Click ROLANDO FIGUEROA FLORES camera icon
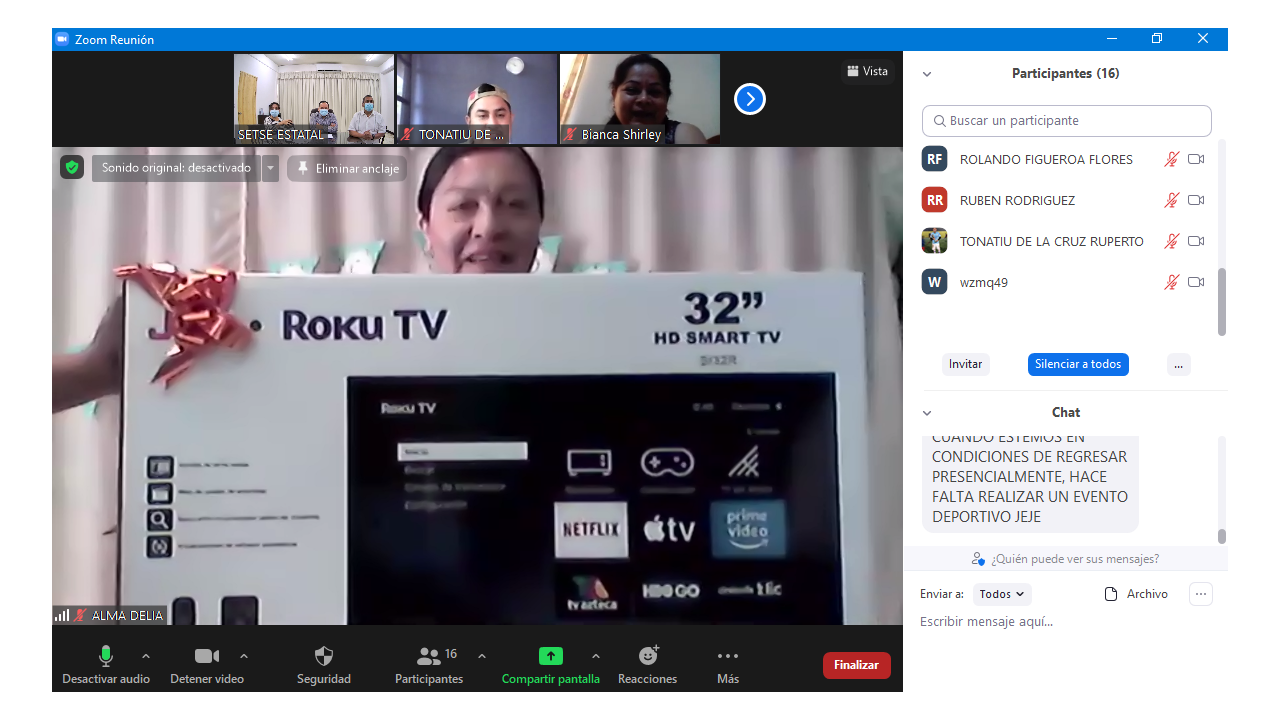The image size is (1280, 720). pos(1196,159)
